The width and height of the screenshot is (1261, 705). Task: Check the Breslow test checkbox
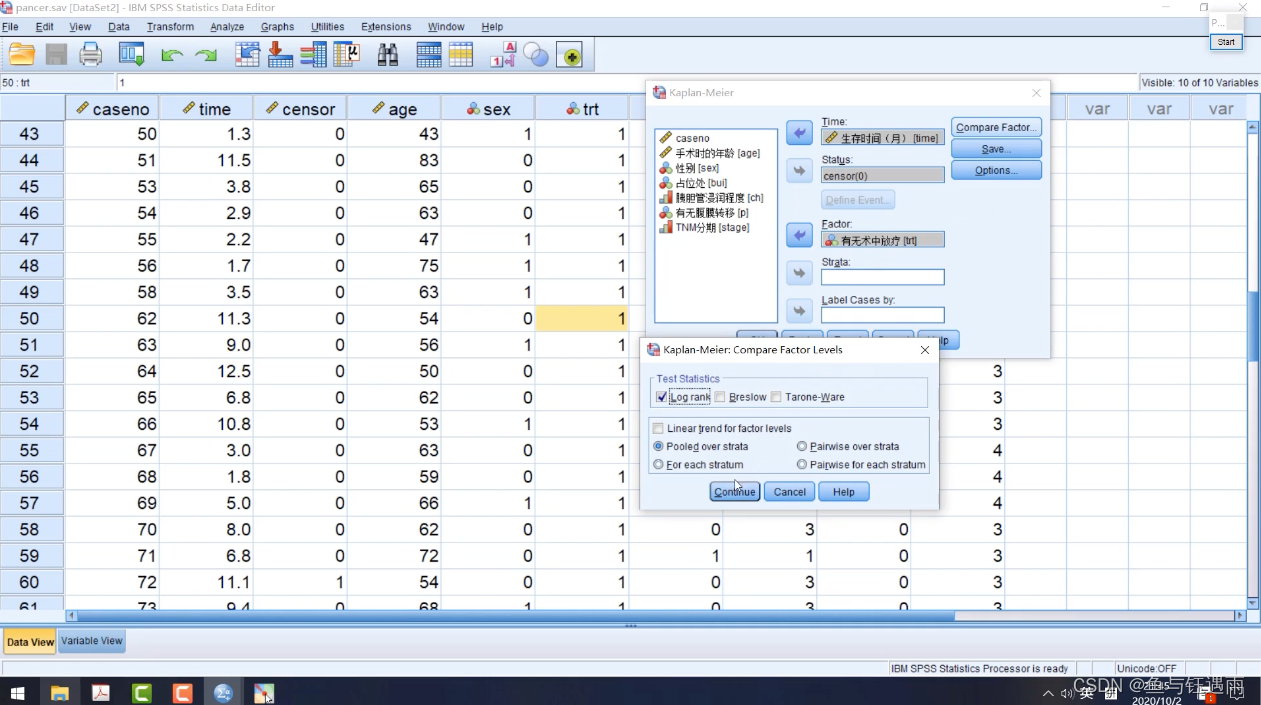tap(720, 397)
